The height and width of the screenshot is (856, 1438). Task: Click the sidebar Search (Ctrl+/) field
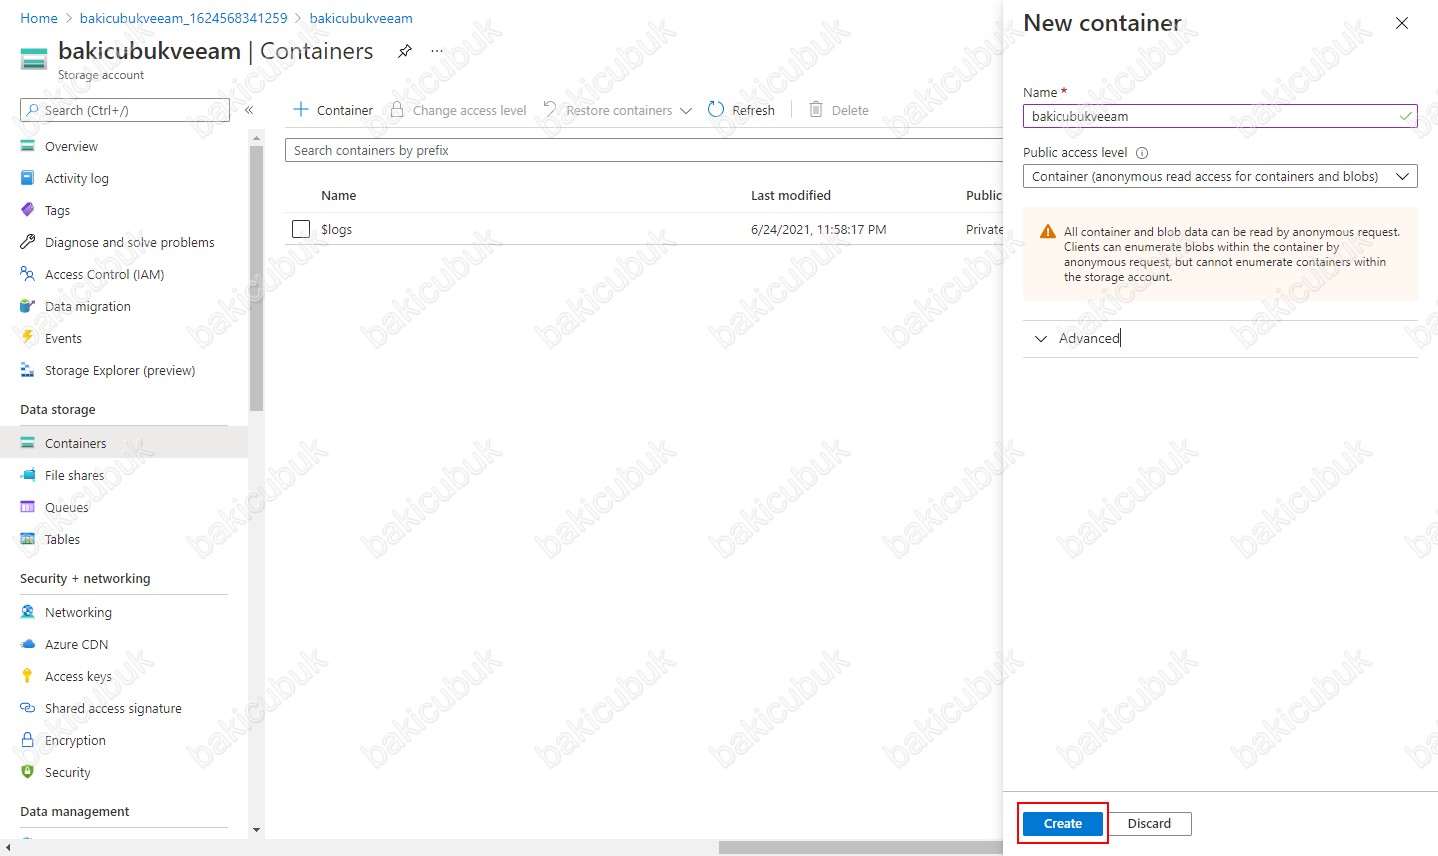125,110
